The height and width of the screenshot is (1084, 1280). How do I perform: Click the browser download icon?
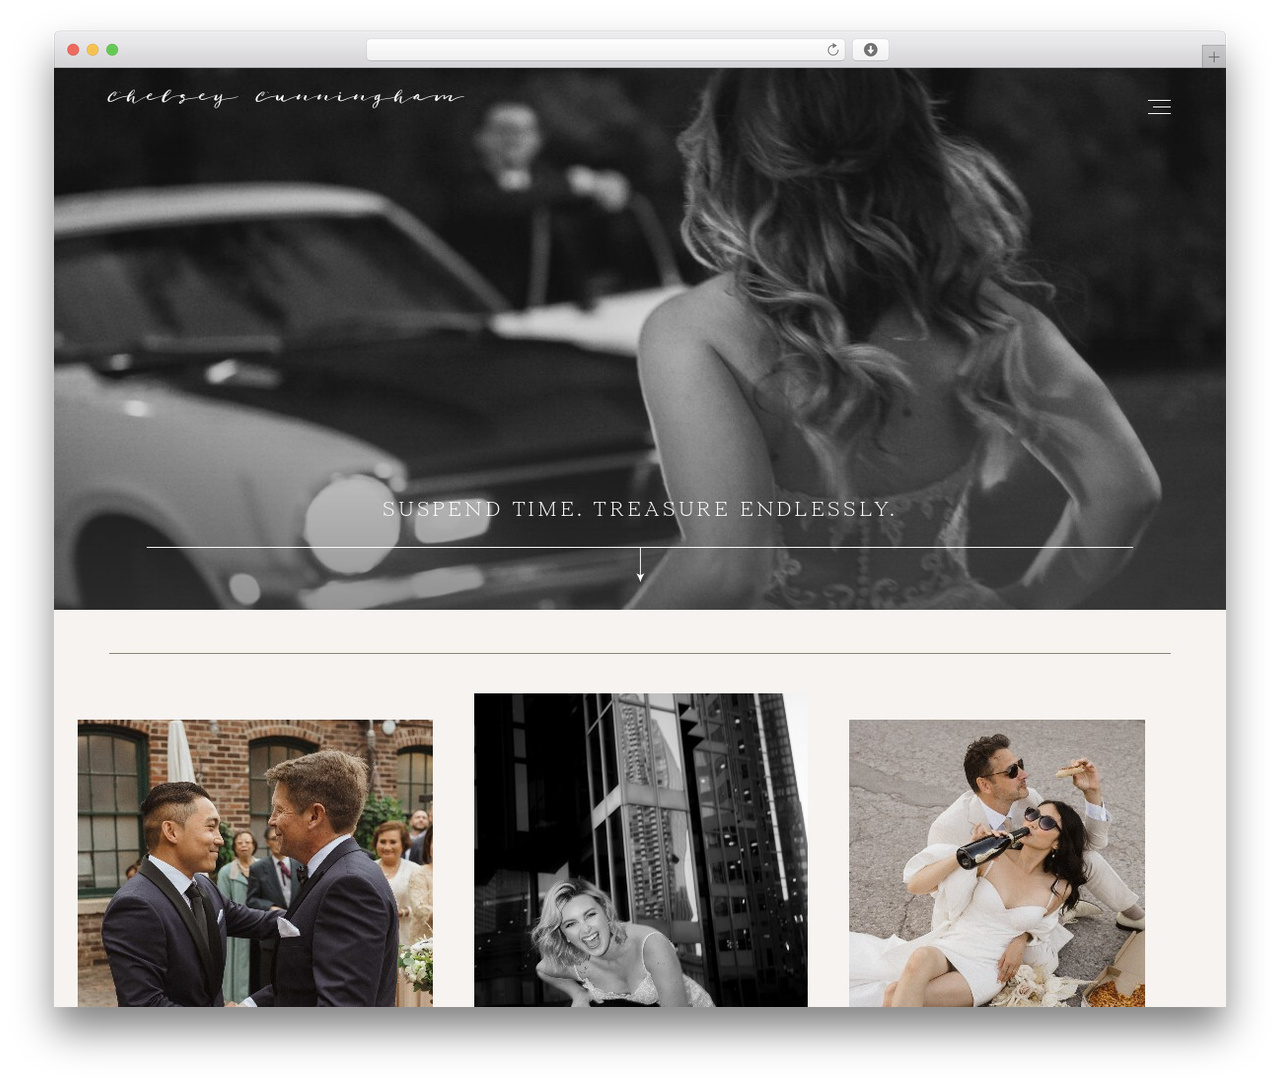point(870,50)
